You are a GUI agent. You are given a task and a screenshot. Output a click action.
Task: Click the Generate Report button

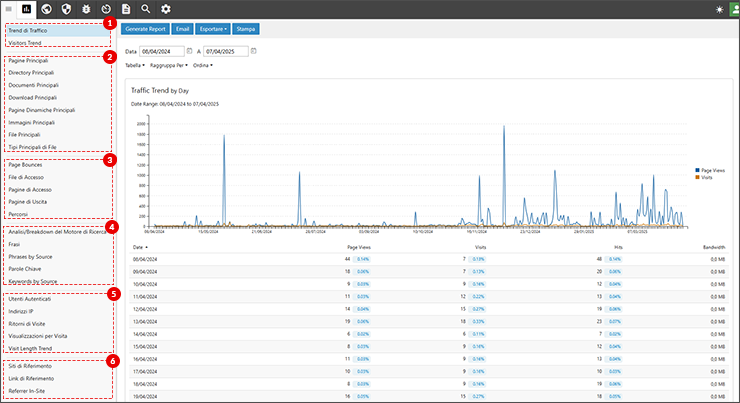(146, 30)
